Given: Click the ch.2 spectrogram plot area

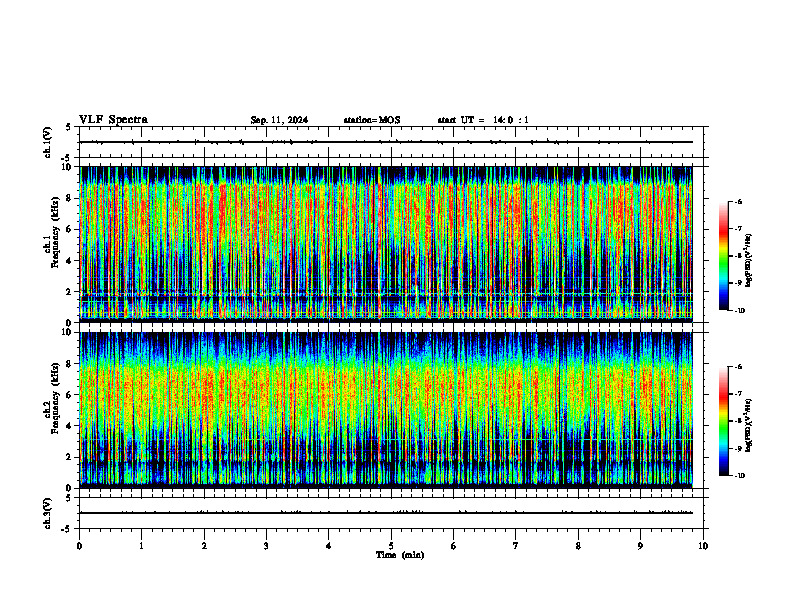Looking at the screenshot, I should point(386,410).
